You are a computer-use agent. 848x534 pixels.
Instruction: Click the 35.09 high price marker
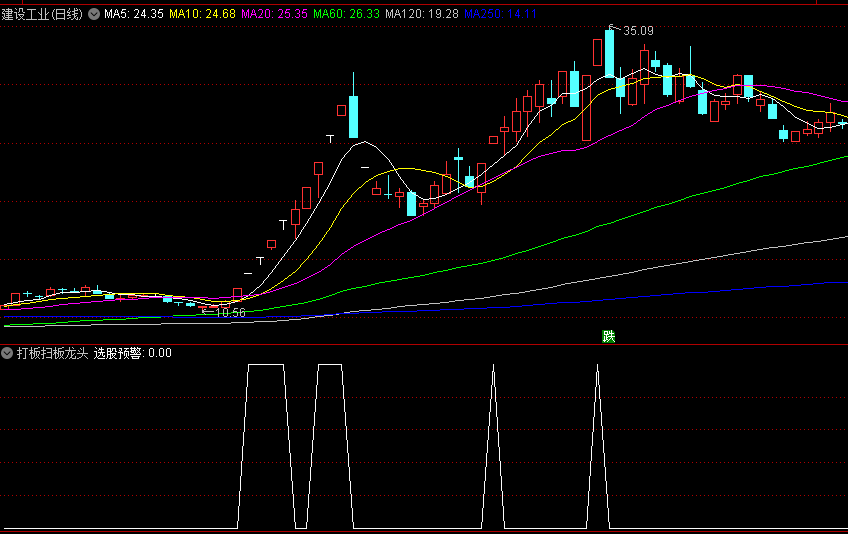(x=638, y=31)
